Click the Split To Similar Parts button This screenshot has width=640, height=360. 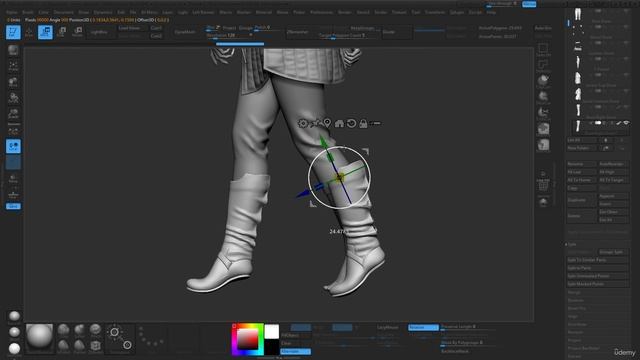coord(598,260)
